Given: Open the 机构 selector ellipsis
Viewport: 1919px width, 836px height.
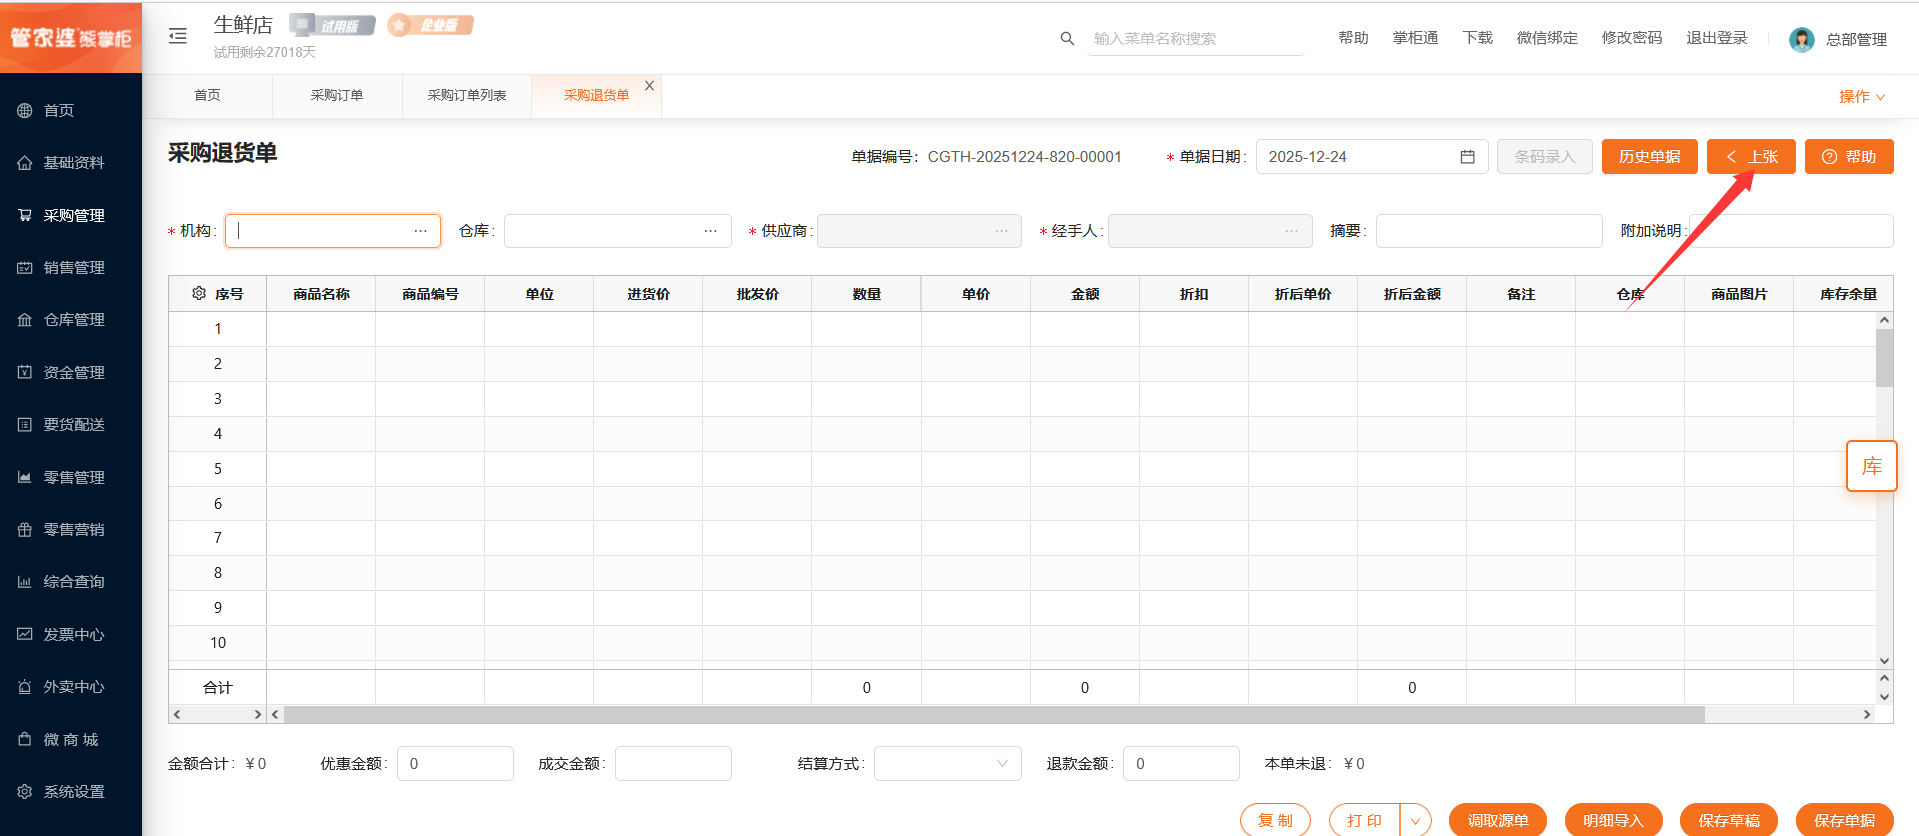Looking at the screenshot, I should click(420, 231).
